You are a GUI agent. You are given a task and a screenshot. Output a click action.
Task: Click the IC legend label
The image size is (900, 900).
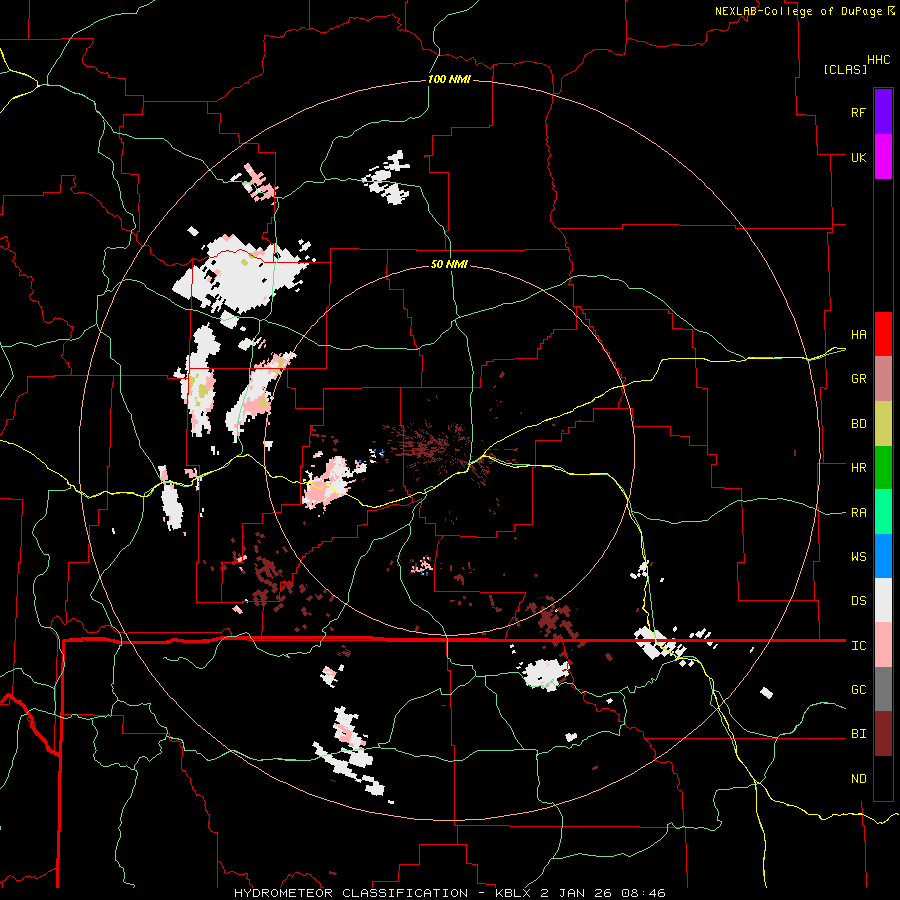[x=858, y=646]
